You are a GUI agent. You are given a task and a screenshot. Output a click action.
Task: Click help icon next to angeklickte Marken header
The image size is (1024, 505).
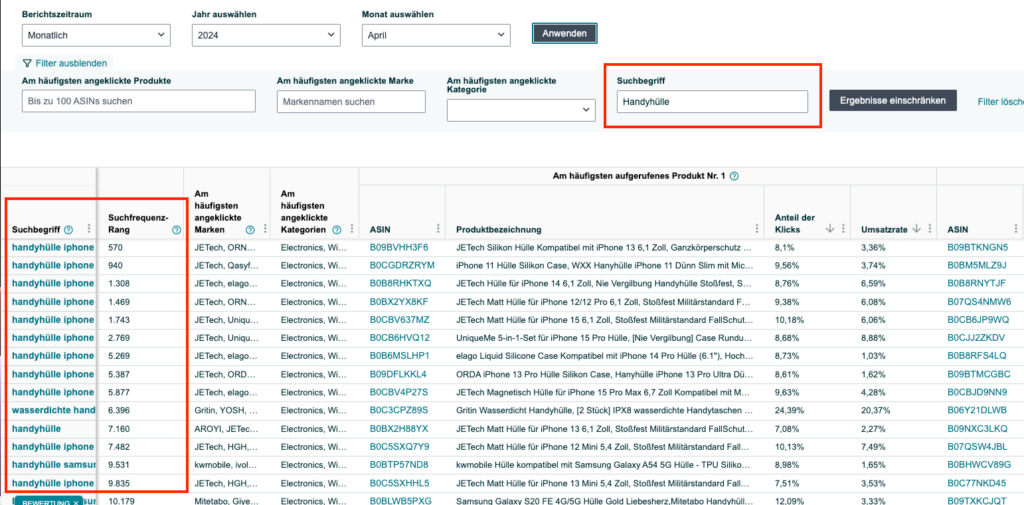point(249,230)
